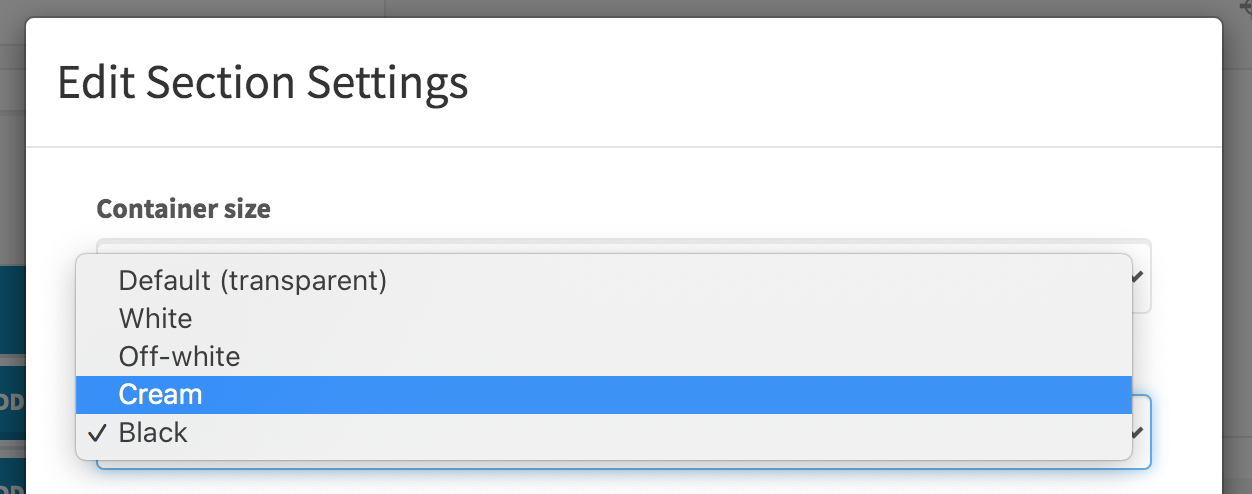Click the partially hidden button at left edge
The height and width of the screenshot is (494, 1252).
pos(12,402)
